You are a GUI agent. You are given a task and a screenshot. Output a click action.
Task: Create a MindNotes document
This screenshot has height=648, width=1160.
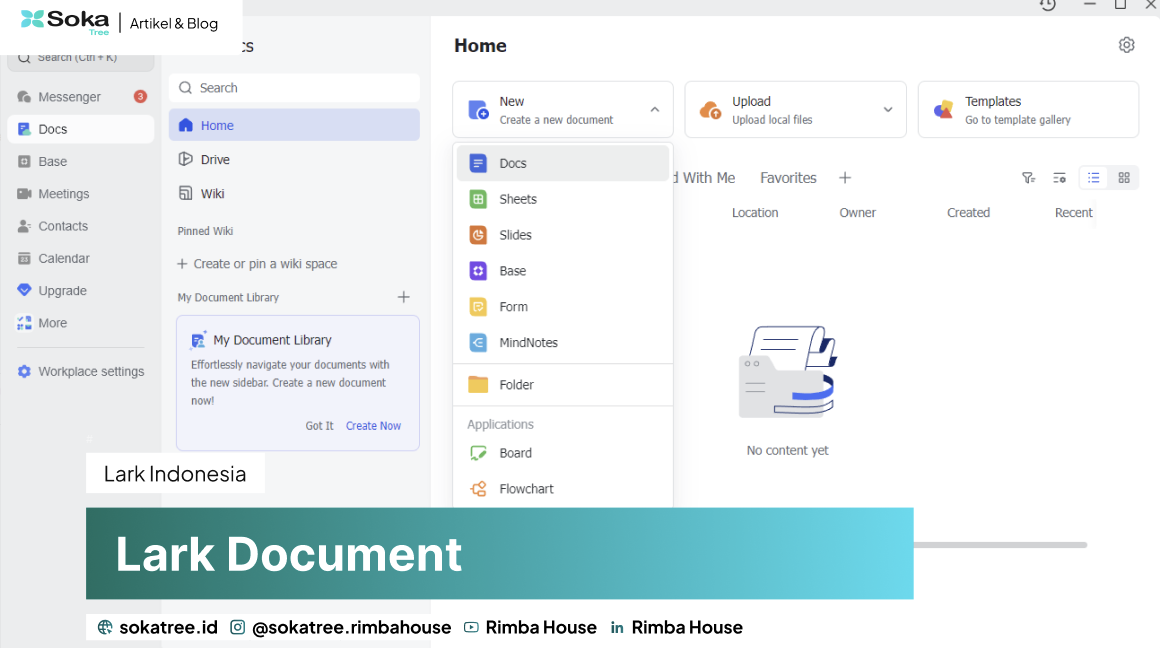(x=562, y=342)
